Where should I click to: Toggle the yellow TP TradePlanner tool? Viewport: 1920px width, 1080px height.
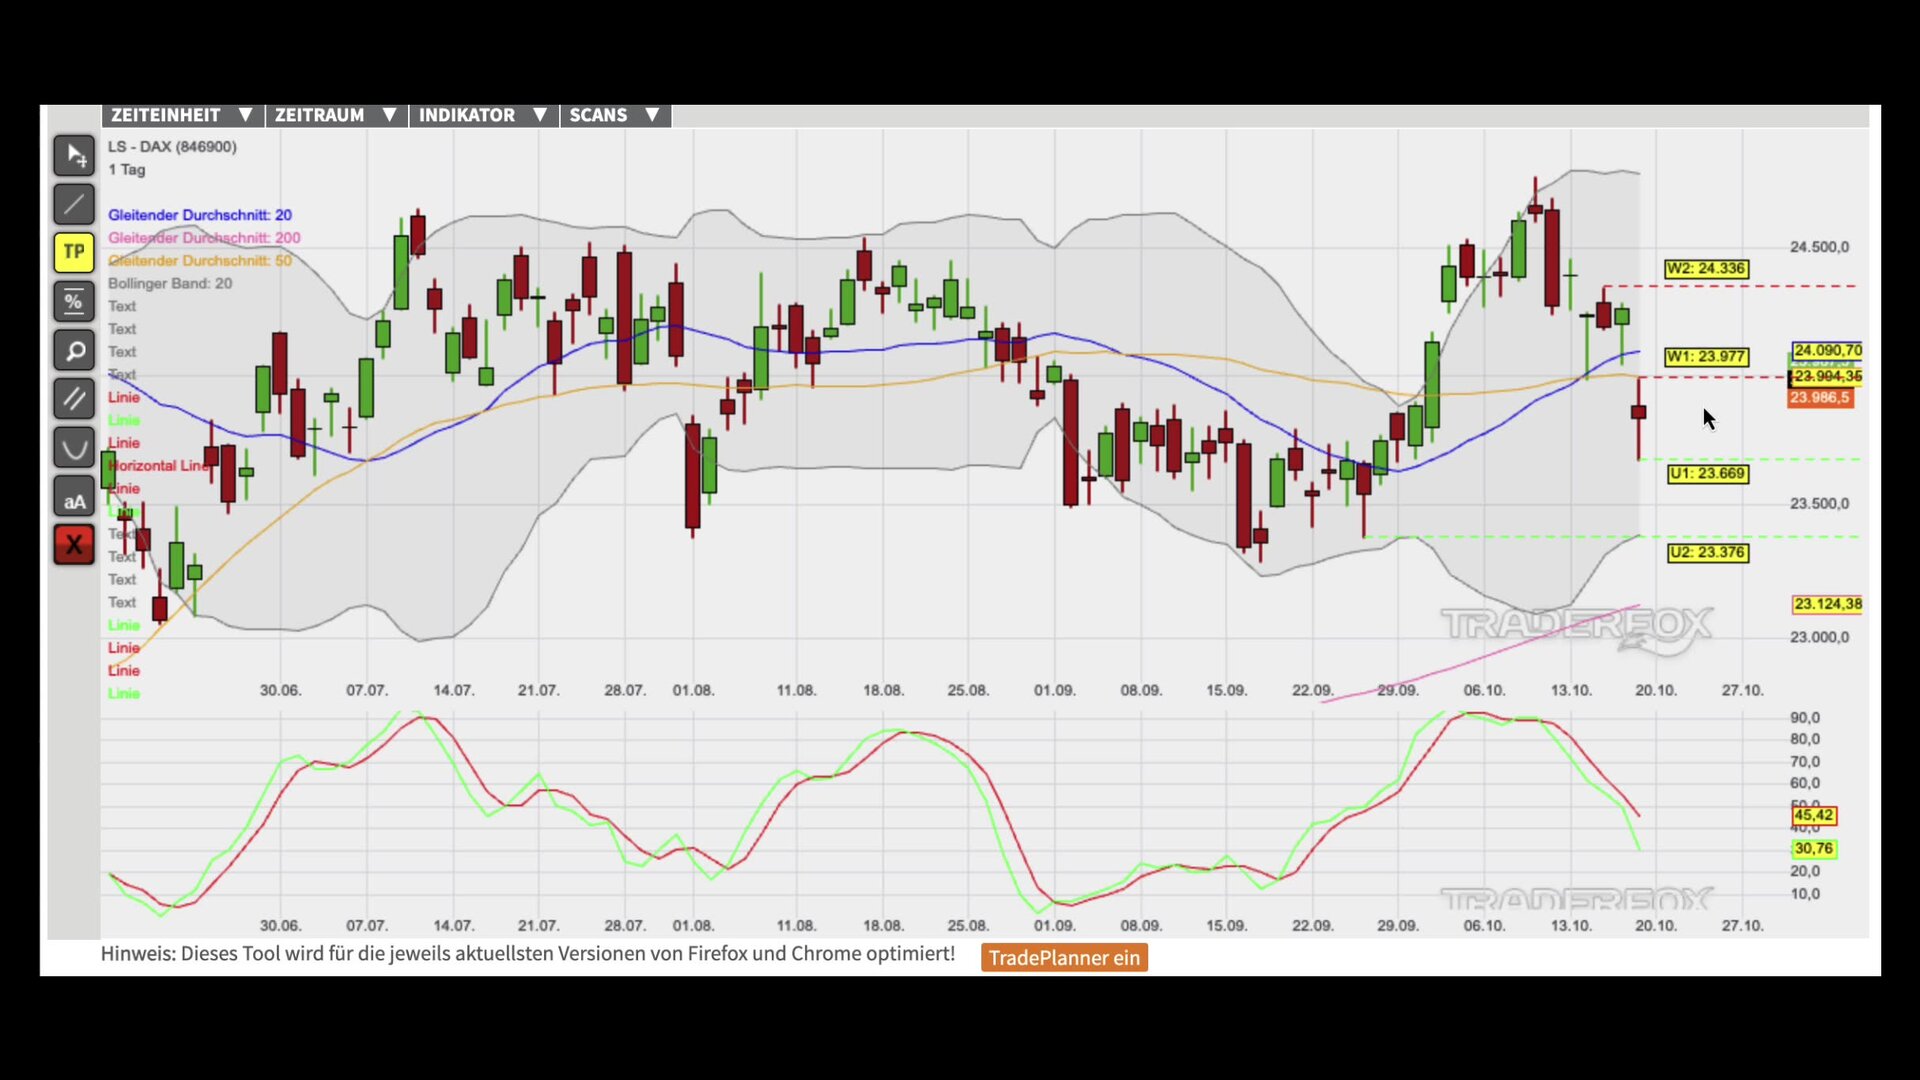pyautogui.click(x=74, y=253)
